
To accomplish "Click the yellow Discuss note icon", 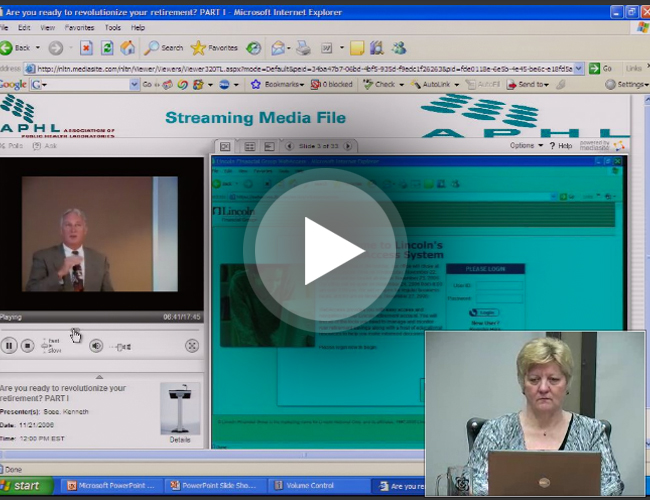I will (357, 48).
